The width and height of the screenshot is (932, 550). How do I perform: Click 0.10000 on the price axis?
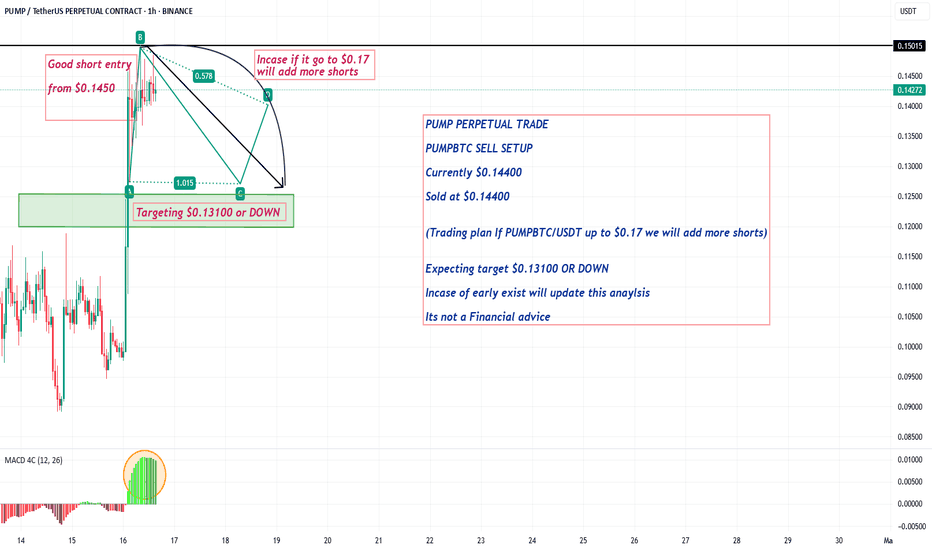click(x=910, y=347)
